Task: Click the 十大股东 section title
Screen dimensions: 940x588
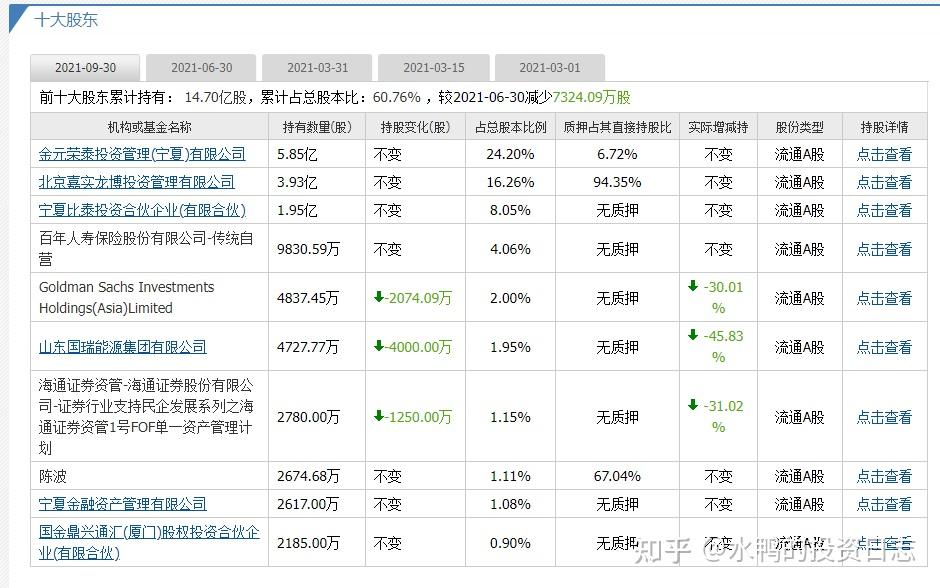Action: [66, 20]
